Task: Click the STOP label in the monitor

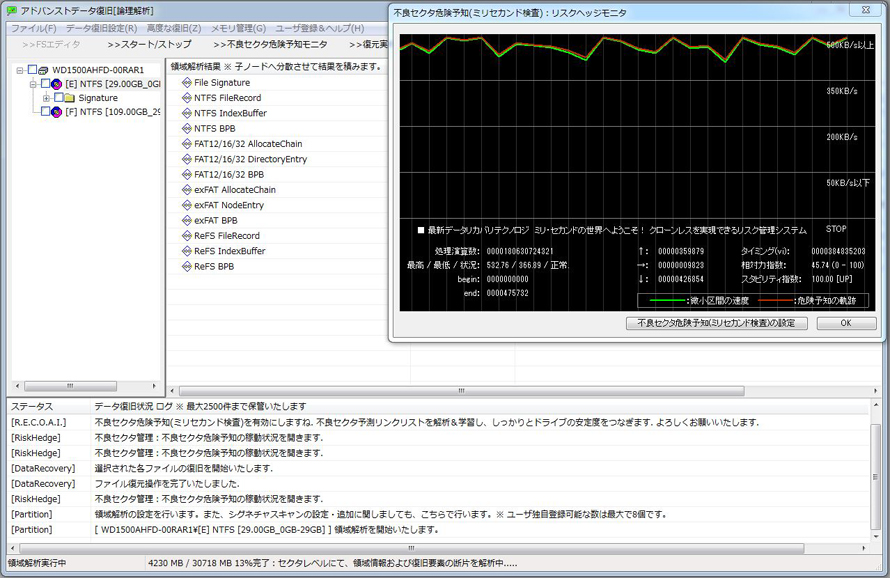Action: (836, 229)
